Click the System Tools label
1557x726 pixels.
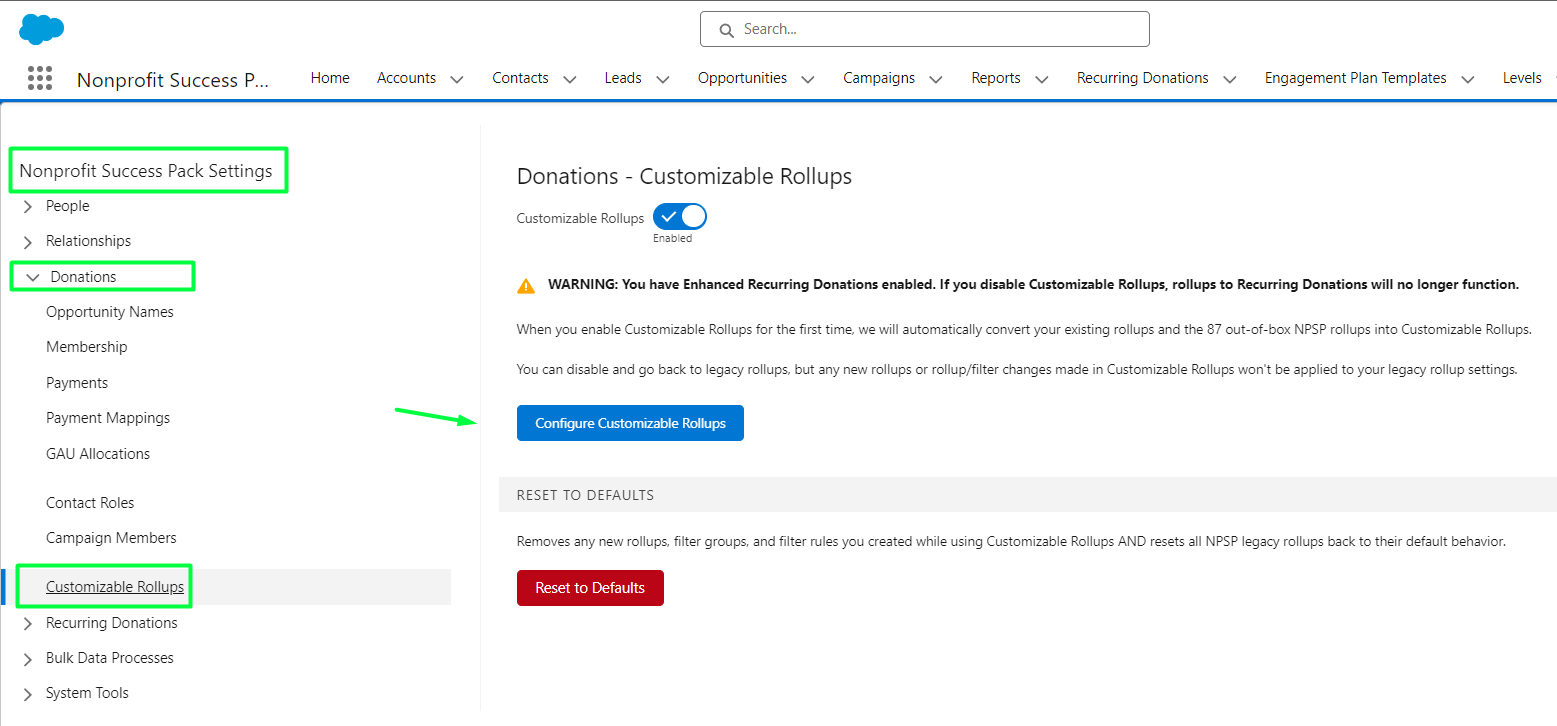click(x=87, y=693)
